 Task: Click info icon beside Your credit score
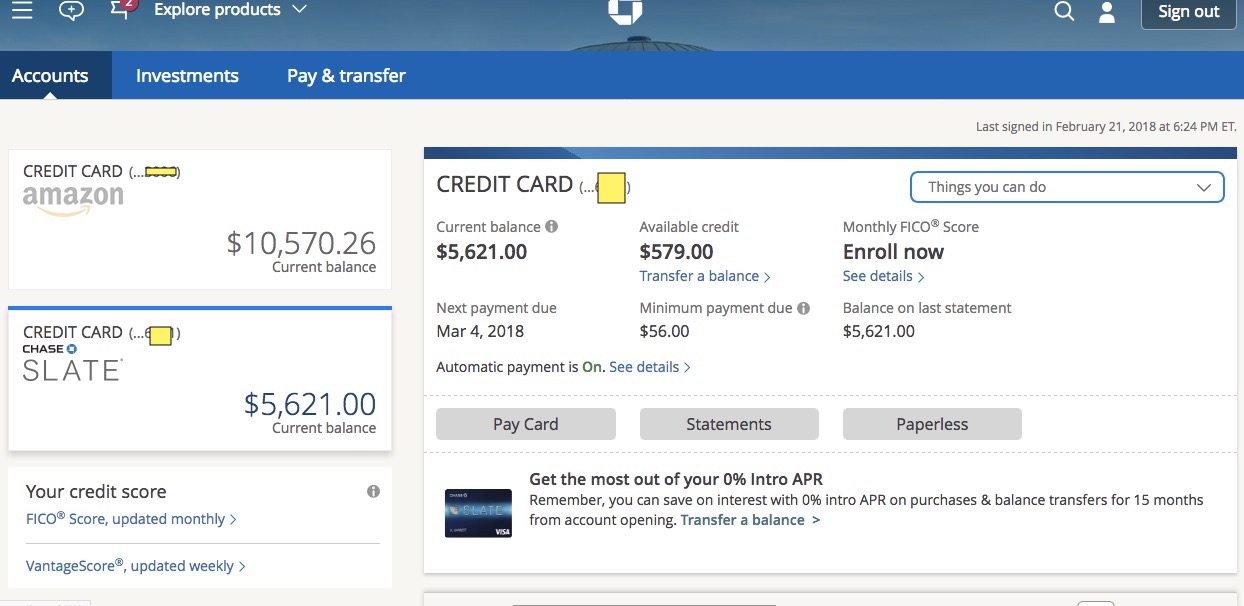point(373,491)
